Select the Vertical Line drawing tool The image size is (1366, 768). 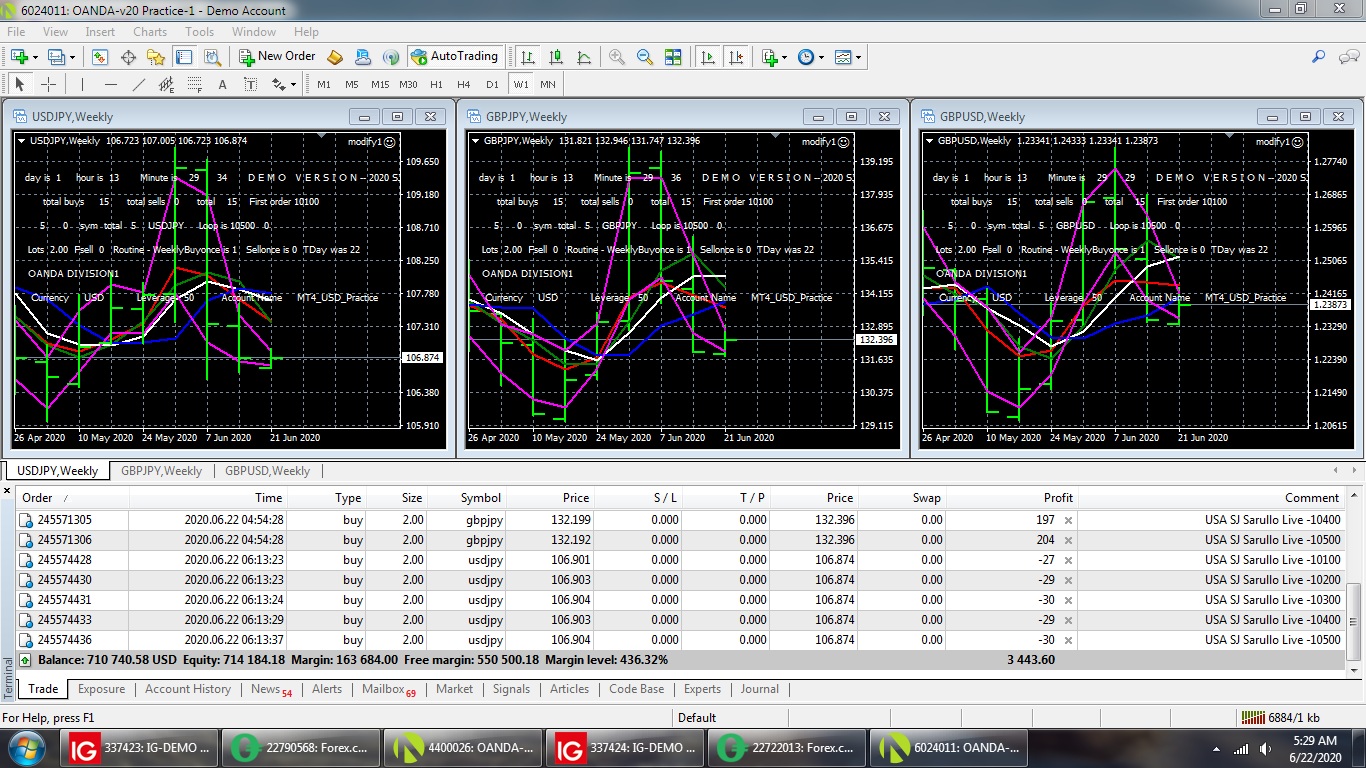point(83,85)
